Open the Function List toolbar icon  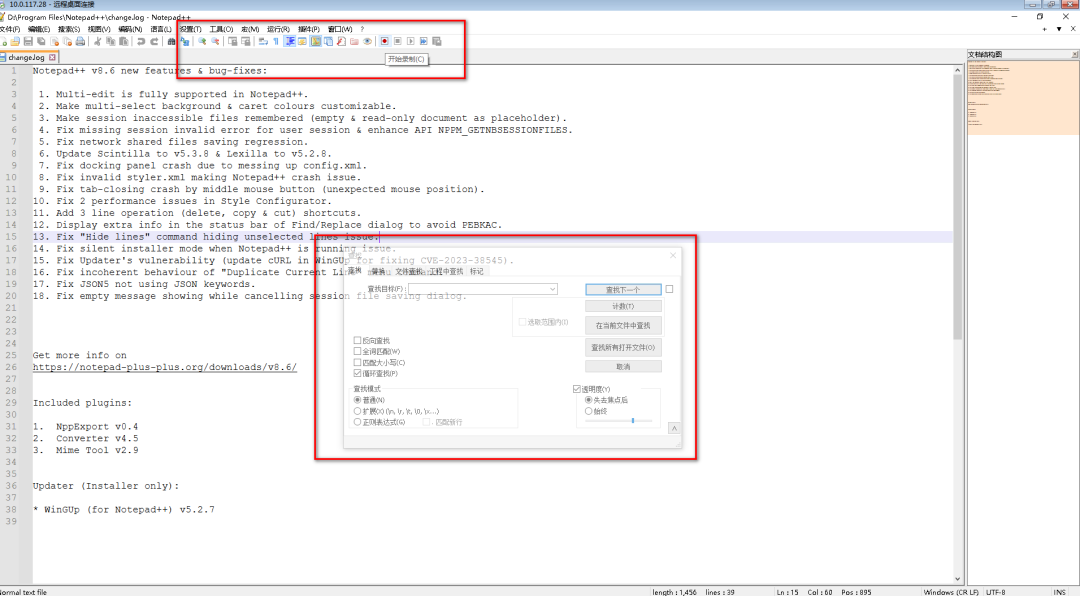click(341, 41)
